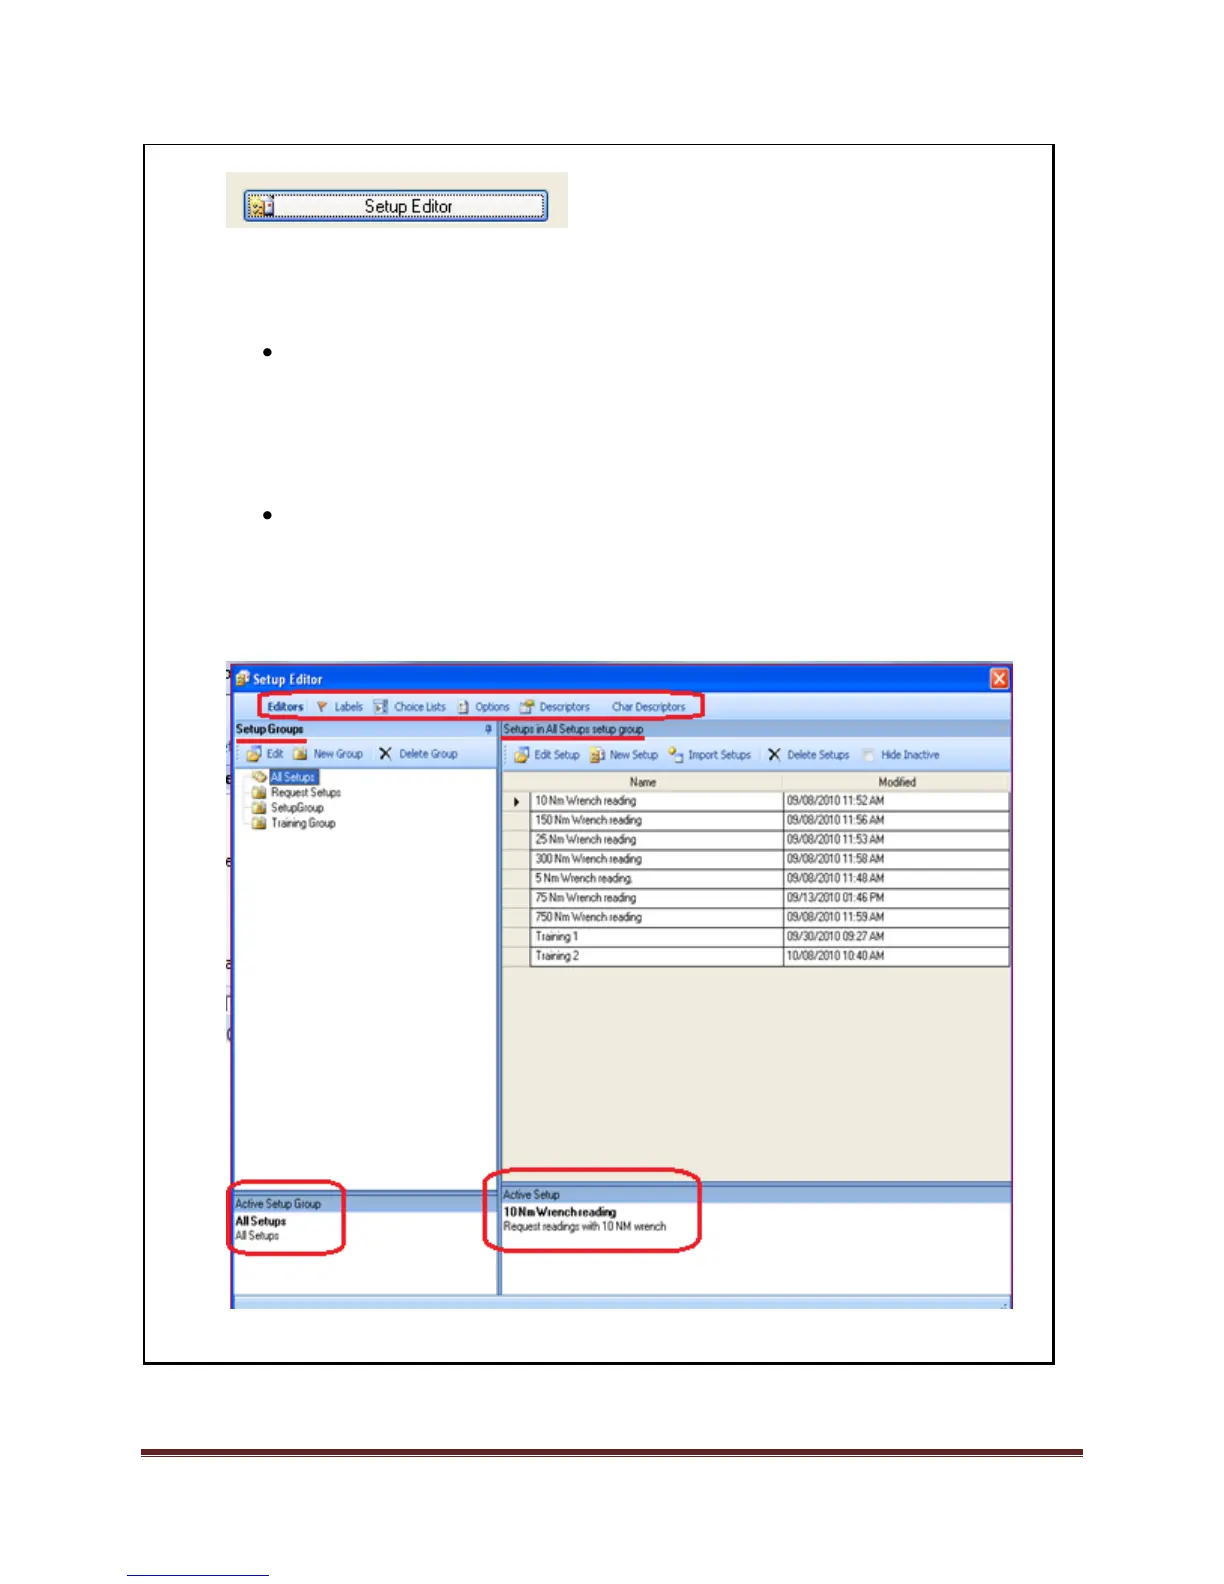This screenshot has width=1224, height=1584.
Task: Click the Delete Group button
Action: point(418,754)
